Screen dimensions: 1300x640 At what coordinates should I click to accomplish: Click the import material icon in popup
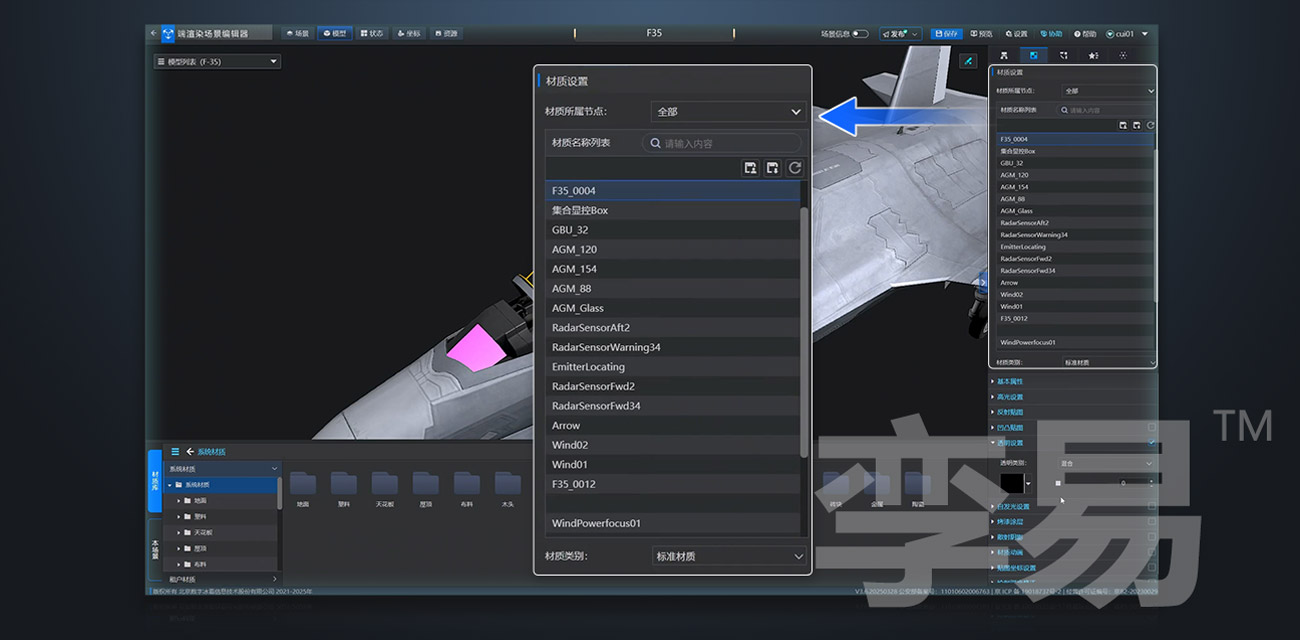tap(751, 168)
